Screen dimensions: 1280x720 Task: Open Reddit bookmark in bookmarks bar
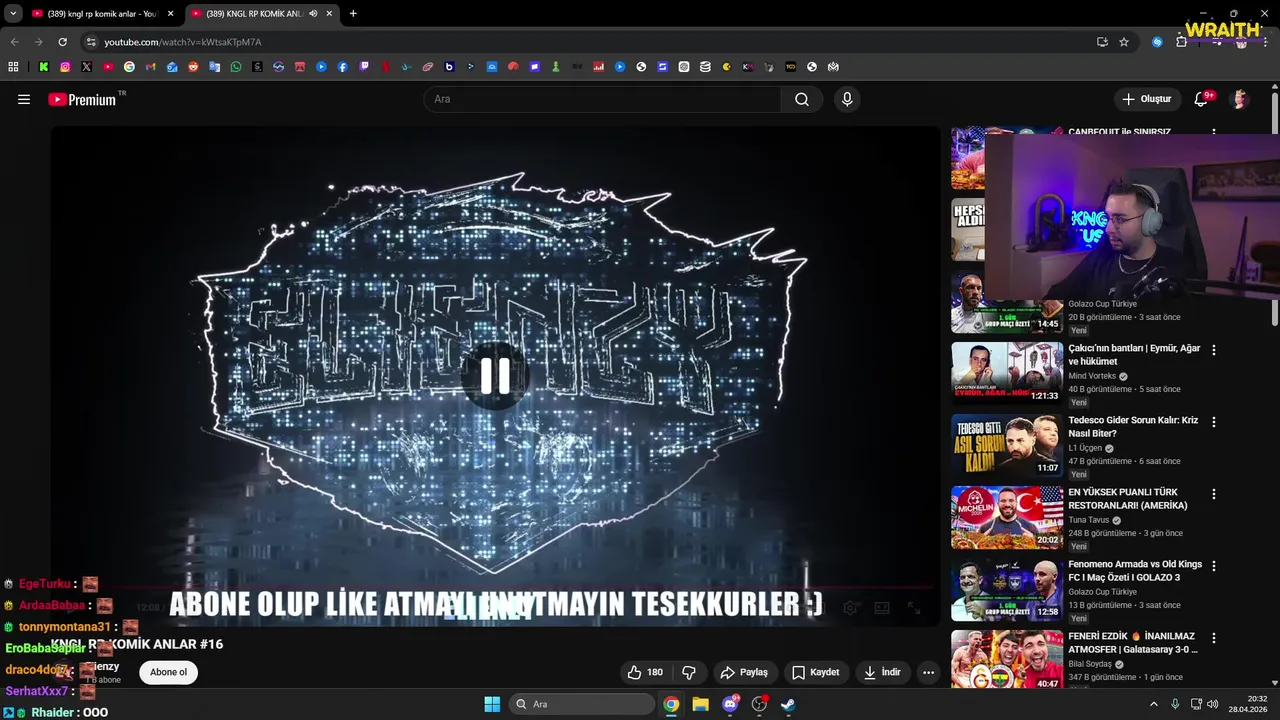click(193, 67)
